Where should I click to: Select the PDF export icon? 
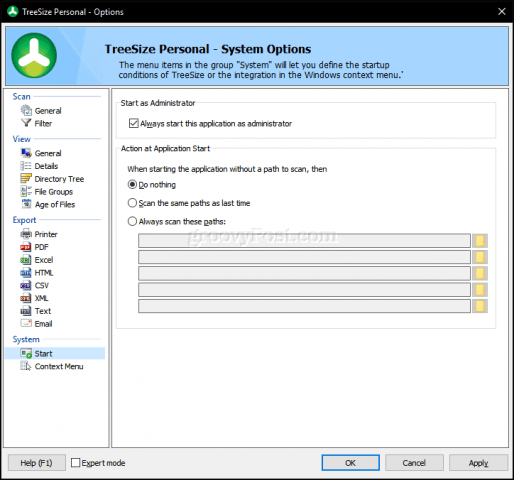click(x=26, y=247)
